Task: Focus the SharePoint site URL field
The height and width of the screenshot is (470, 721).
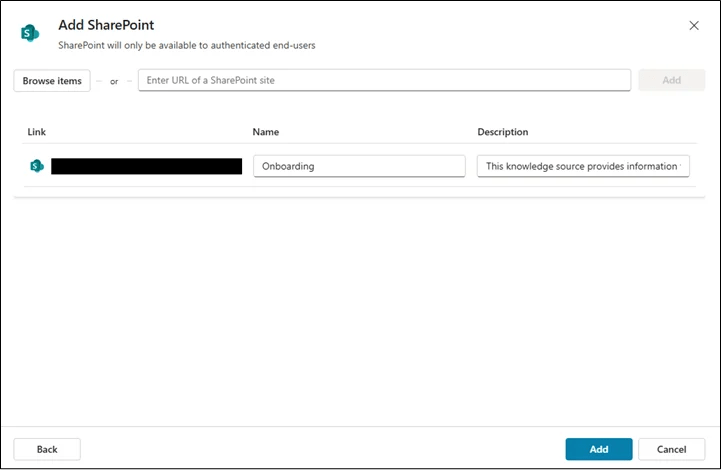Action: point(384,80)
